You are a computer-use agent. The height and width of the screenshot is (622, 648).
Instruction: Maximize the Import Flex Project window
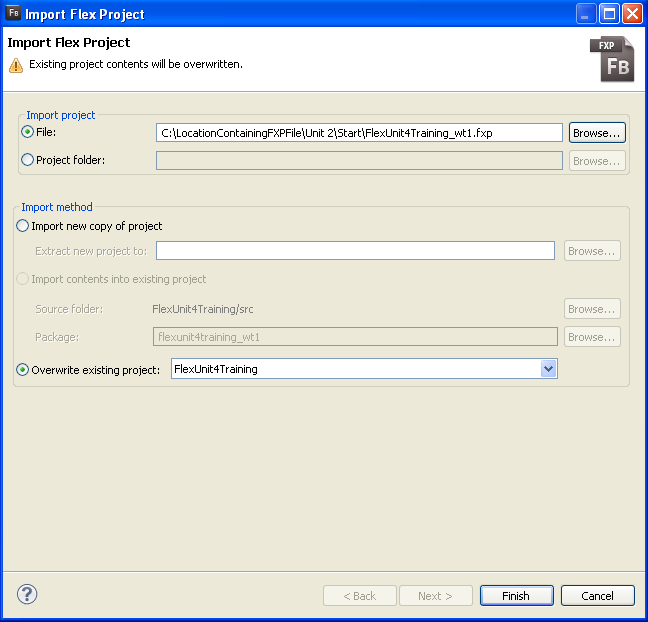coord(609,14)
